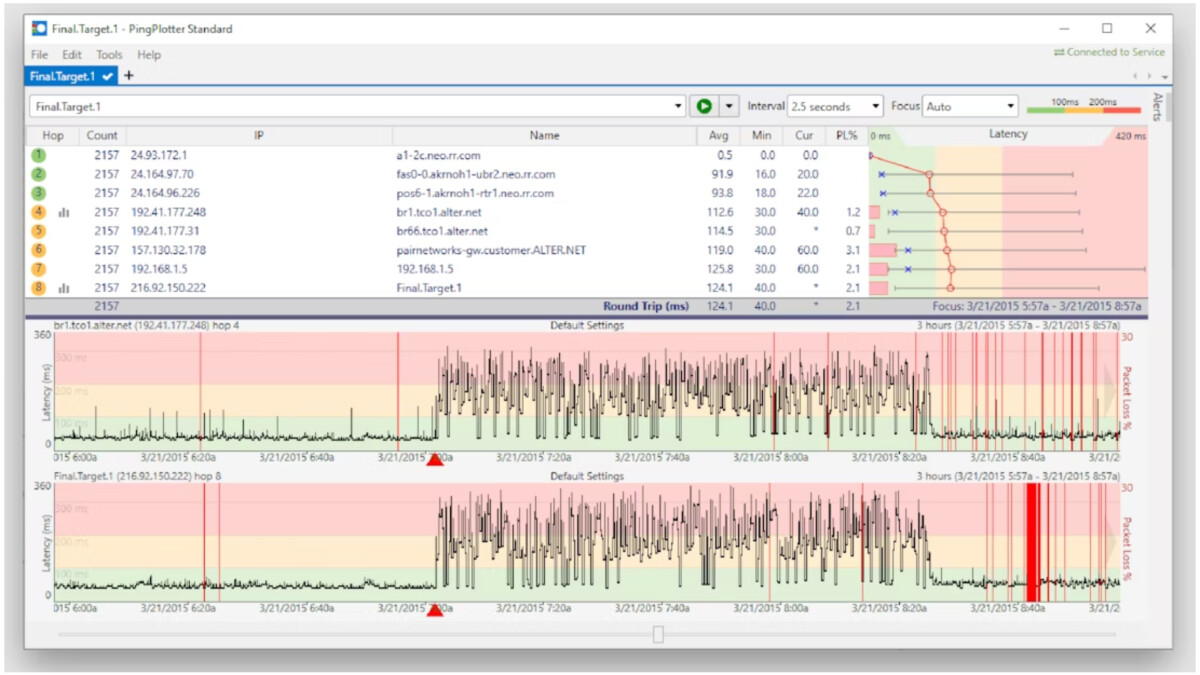The height and width of the screenshot is (675, 1200).
Task: Click the hop 4 graph title br1.tco1.alter.net
Action: [x=147, y=325]
